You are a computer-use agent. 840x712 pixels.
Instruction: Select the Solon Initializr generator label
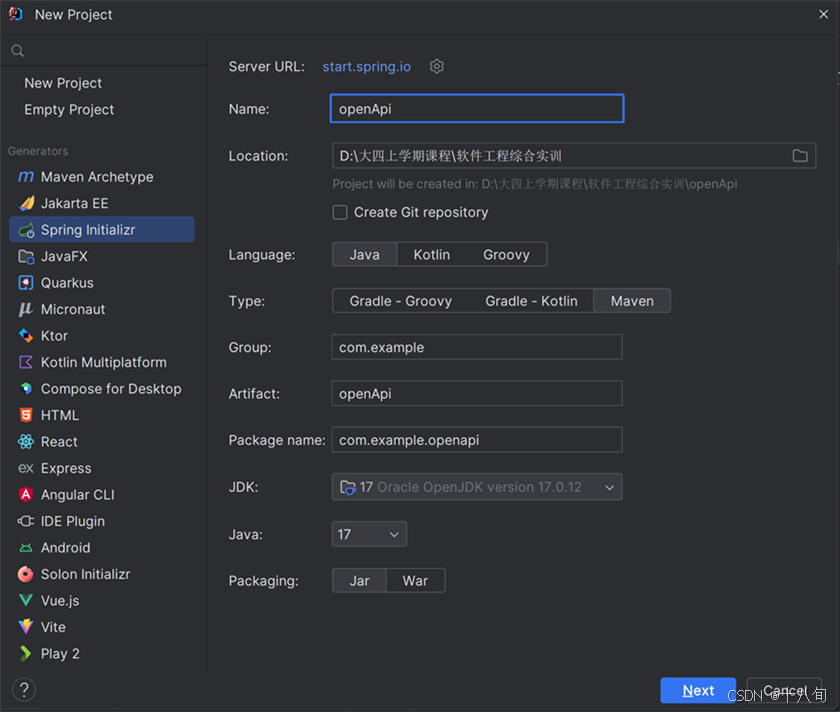coord(85,574)
